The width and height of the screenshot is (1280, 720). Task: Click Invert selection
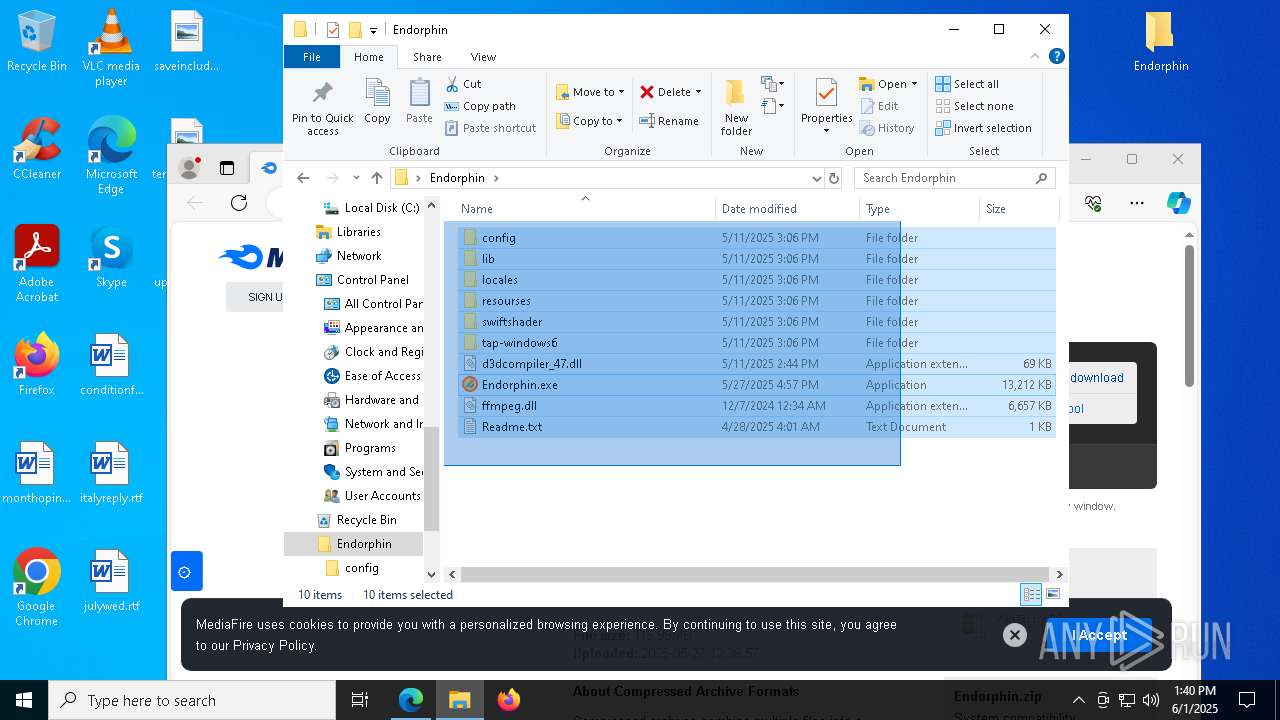tap(983, 128)
